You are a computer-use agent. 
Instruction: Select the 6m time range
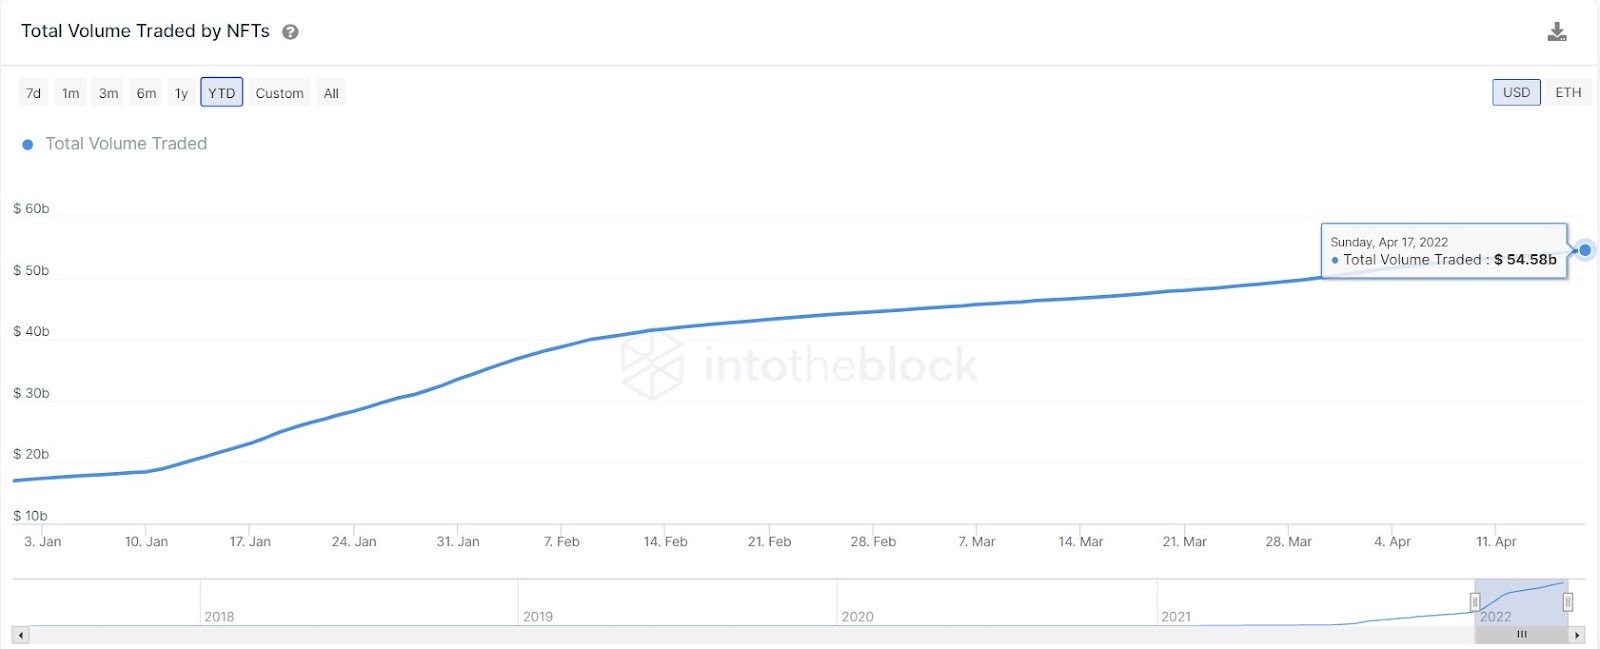pyautogui.click(x=146, y=93)
